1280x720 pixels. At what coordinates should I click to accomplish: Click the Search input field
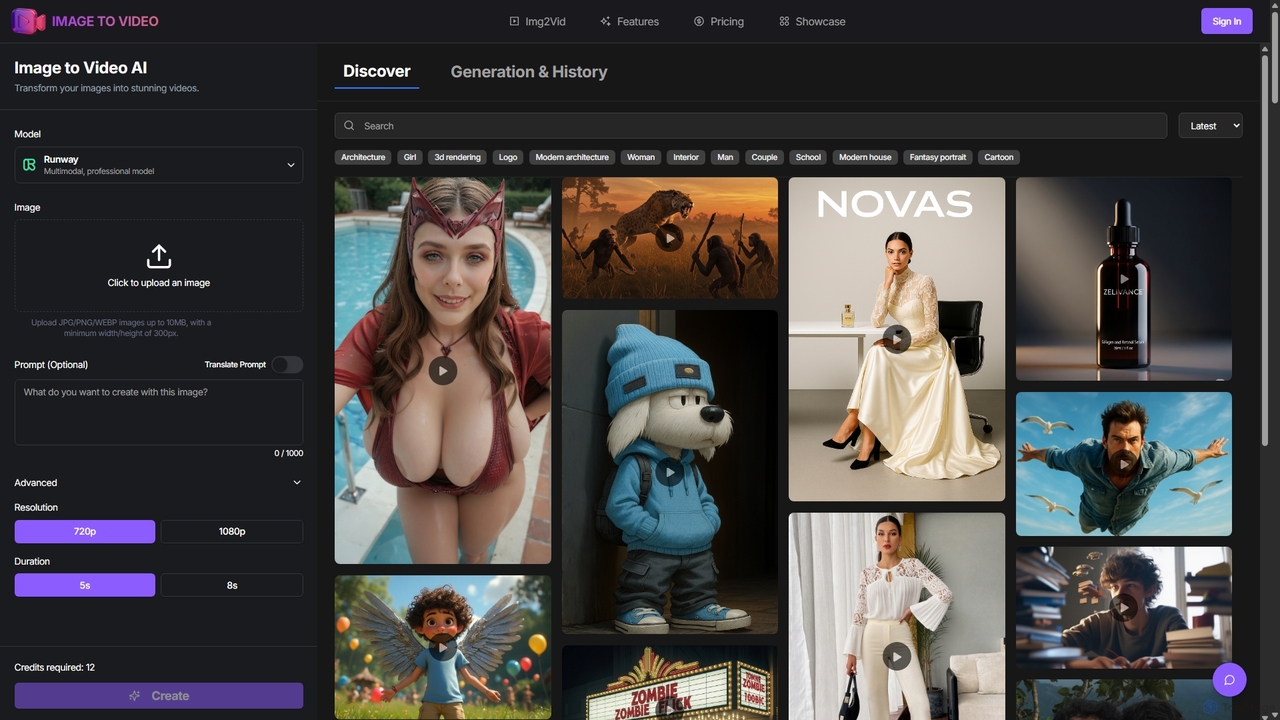tap(751, 126)
